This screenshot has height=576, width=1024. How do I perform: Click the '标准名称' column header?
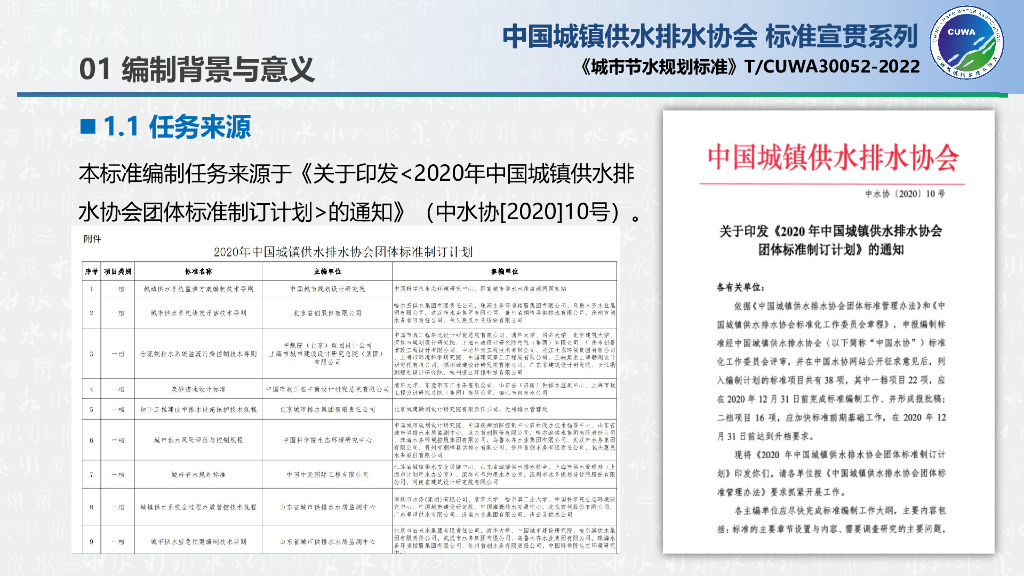point(199,271)
